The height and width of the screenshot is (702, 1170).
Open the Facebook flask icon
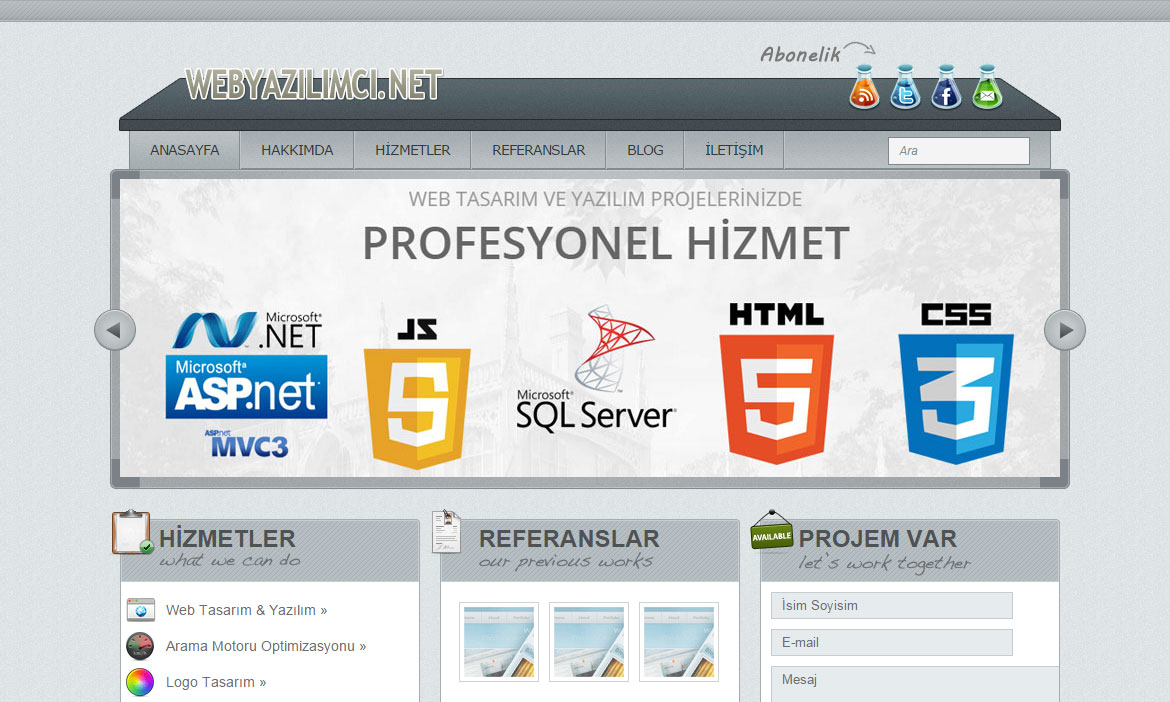coord(945,87)
